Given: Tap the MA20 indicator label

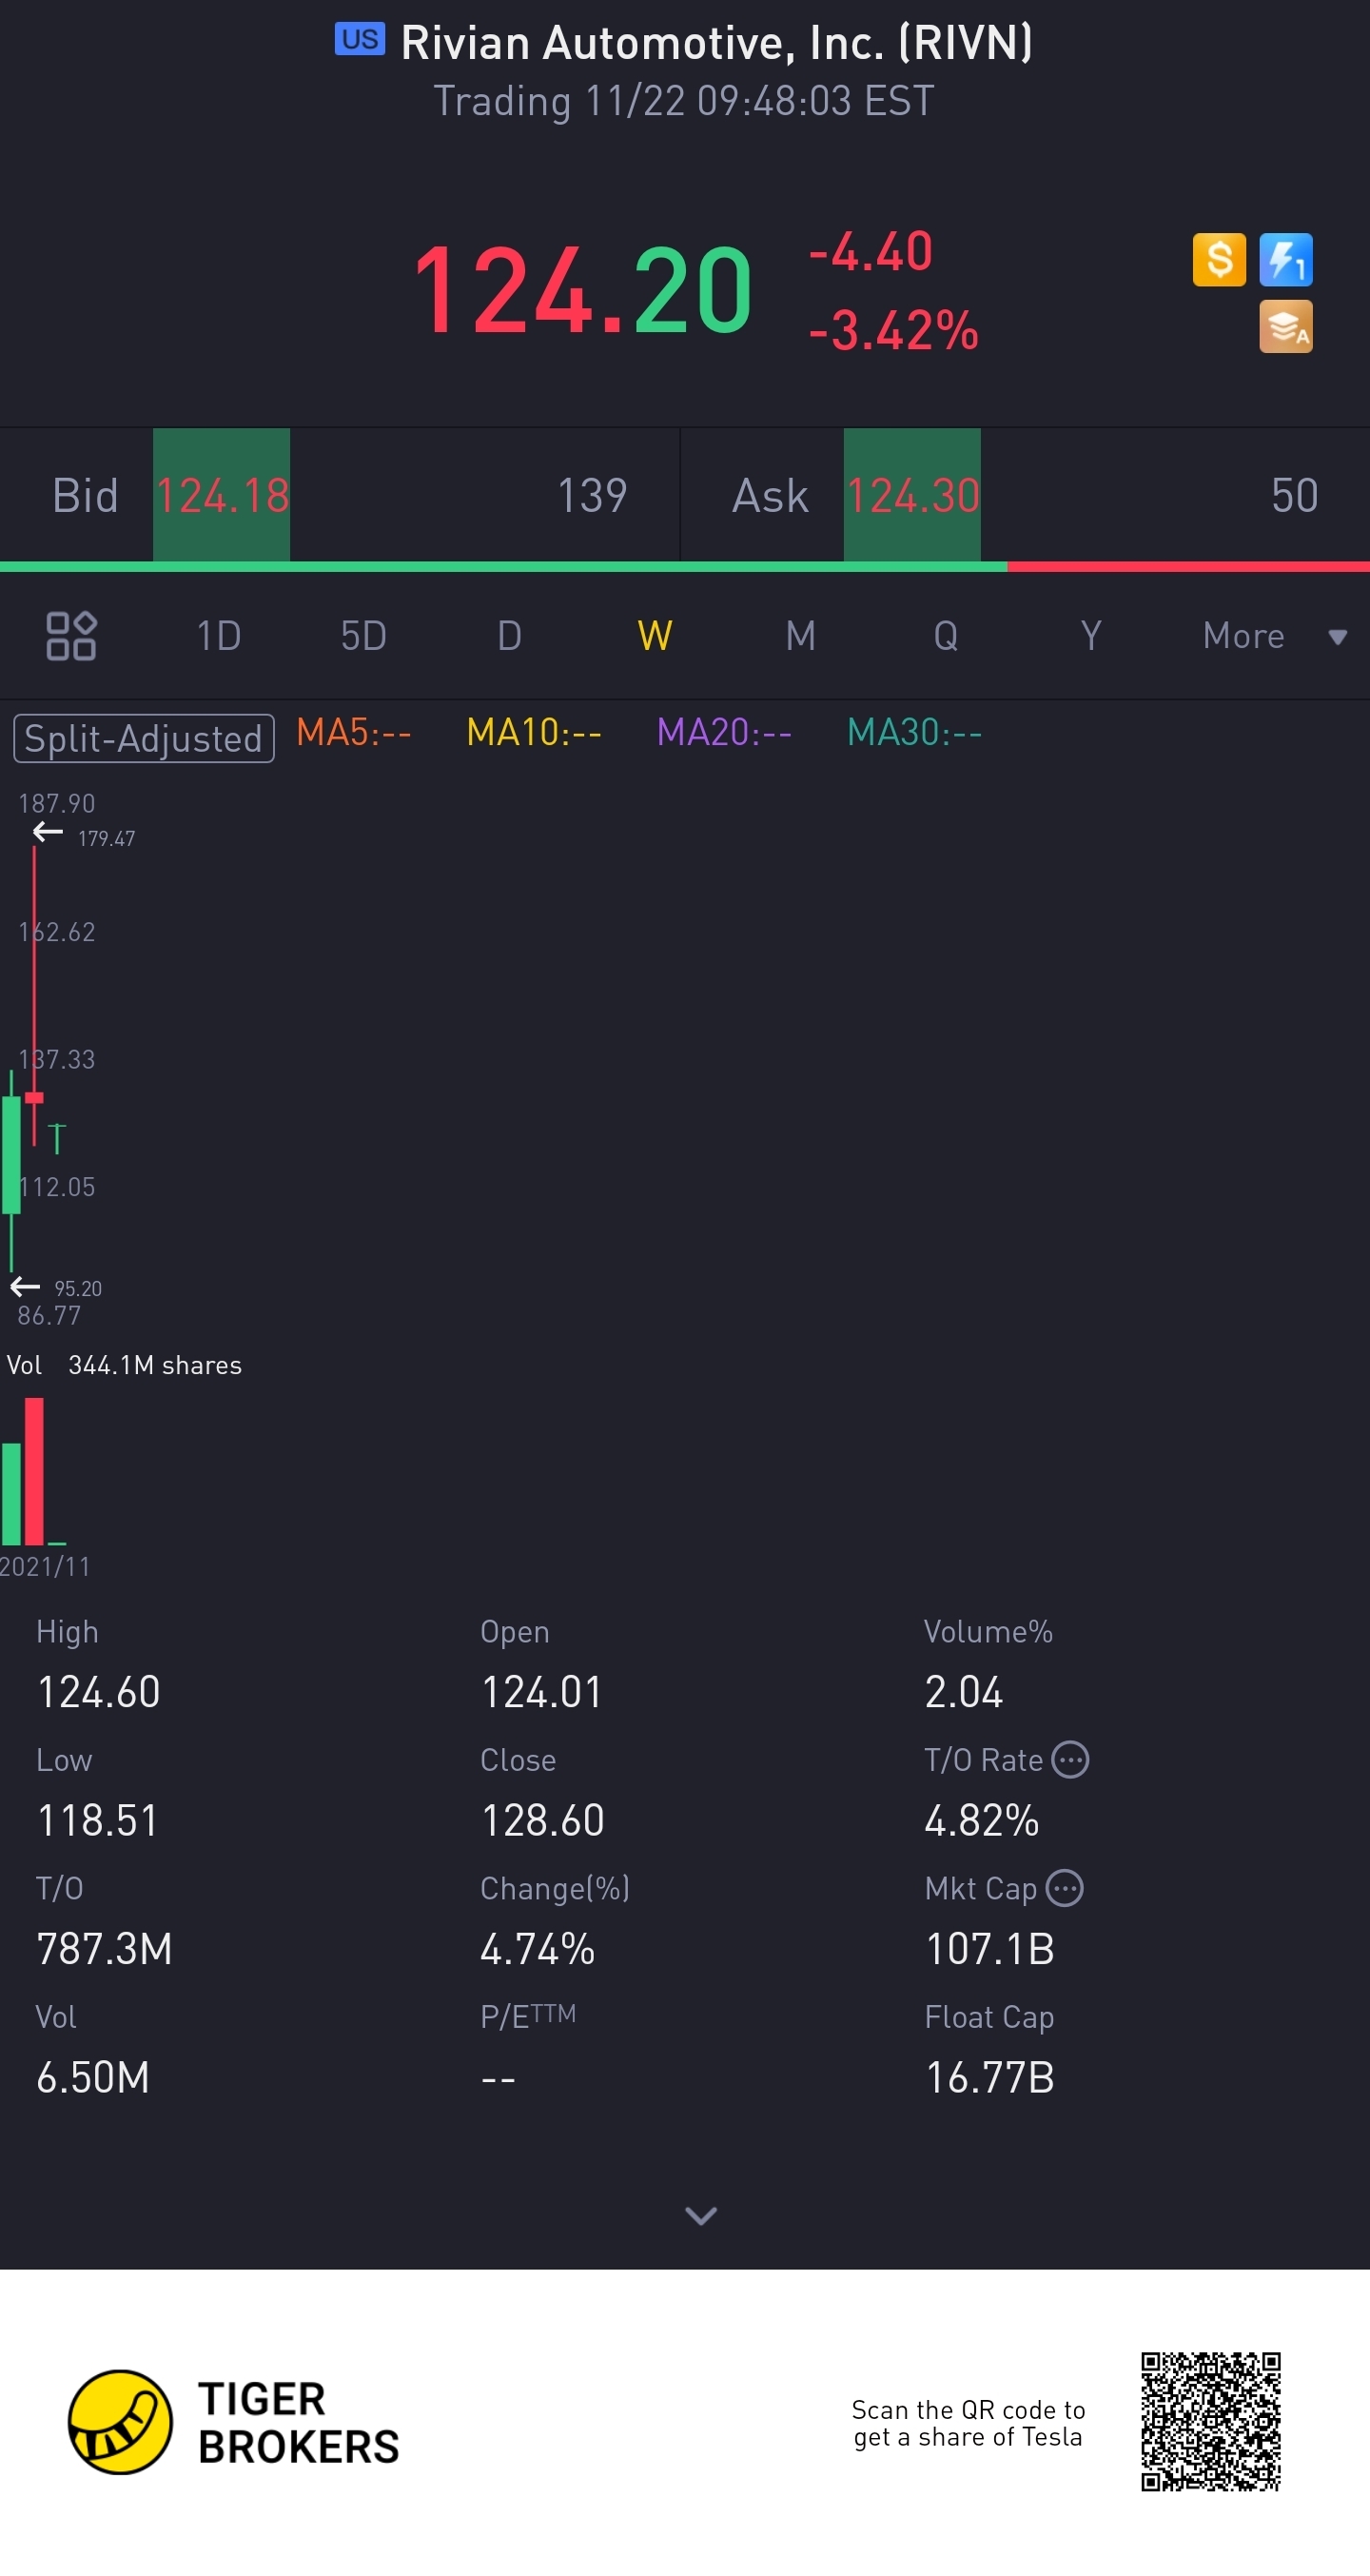Looking at the screenshot, I should 724,733.
